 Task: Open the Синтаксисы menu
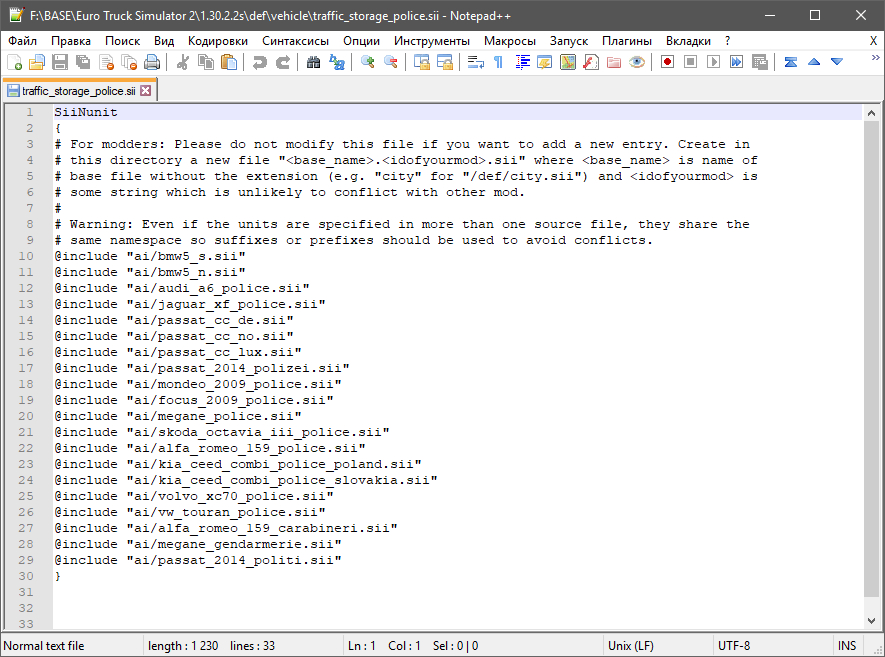click(x=295, y=41)
